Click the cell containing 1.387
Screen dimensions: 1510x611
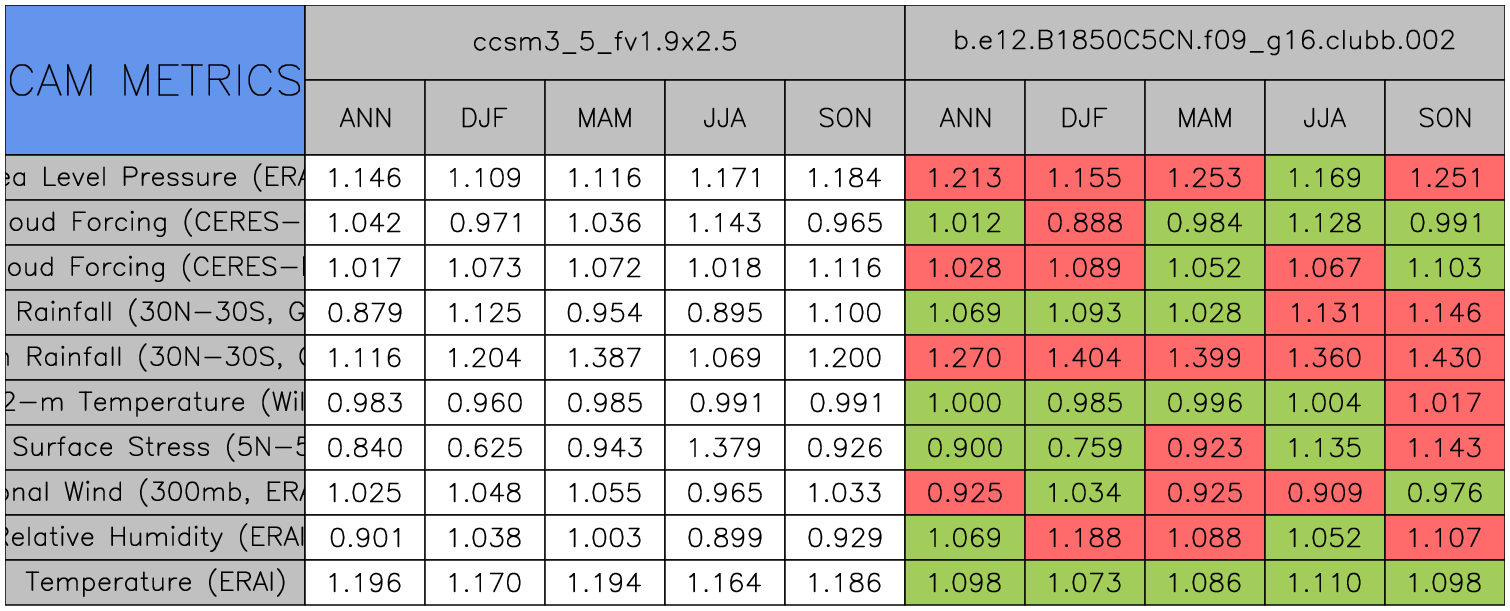point(604,358)
